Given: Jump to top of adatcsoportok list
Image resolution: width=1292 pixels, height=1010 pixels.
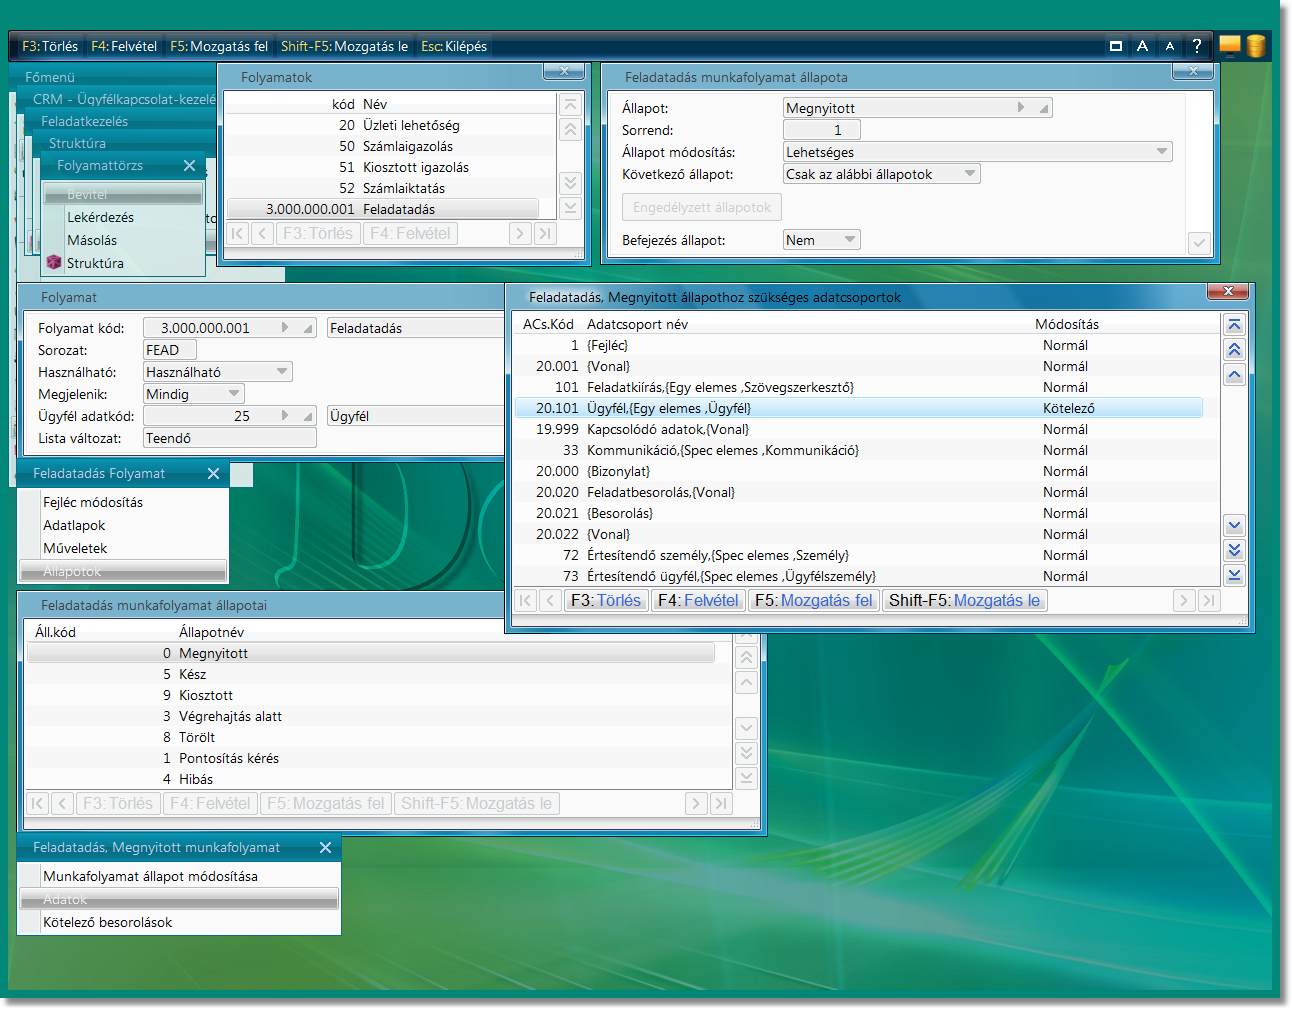Looking at the screenshot, I should click(x=1234, y=325).
